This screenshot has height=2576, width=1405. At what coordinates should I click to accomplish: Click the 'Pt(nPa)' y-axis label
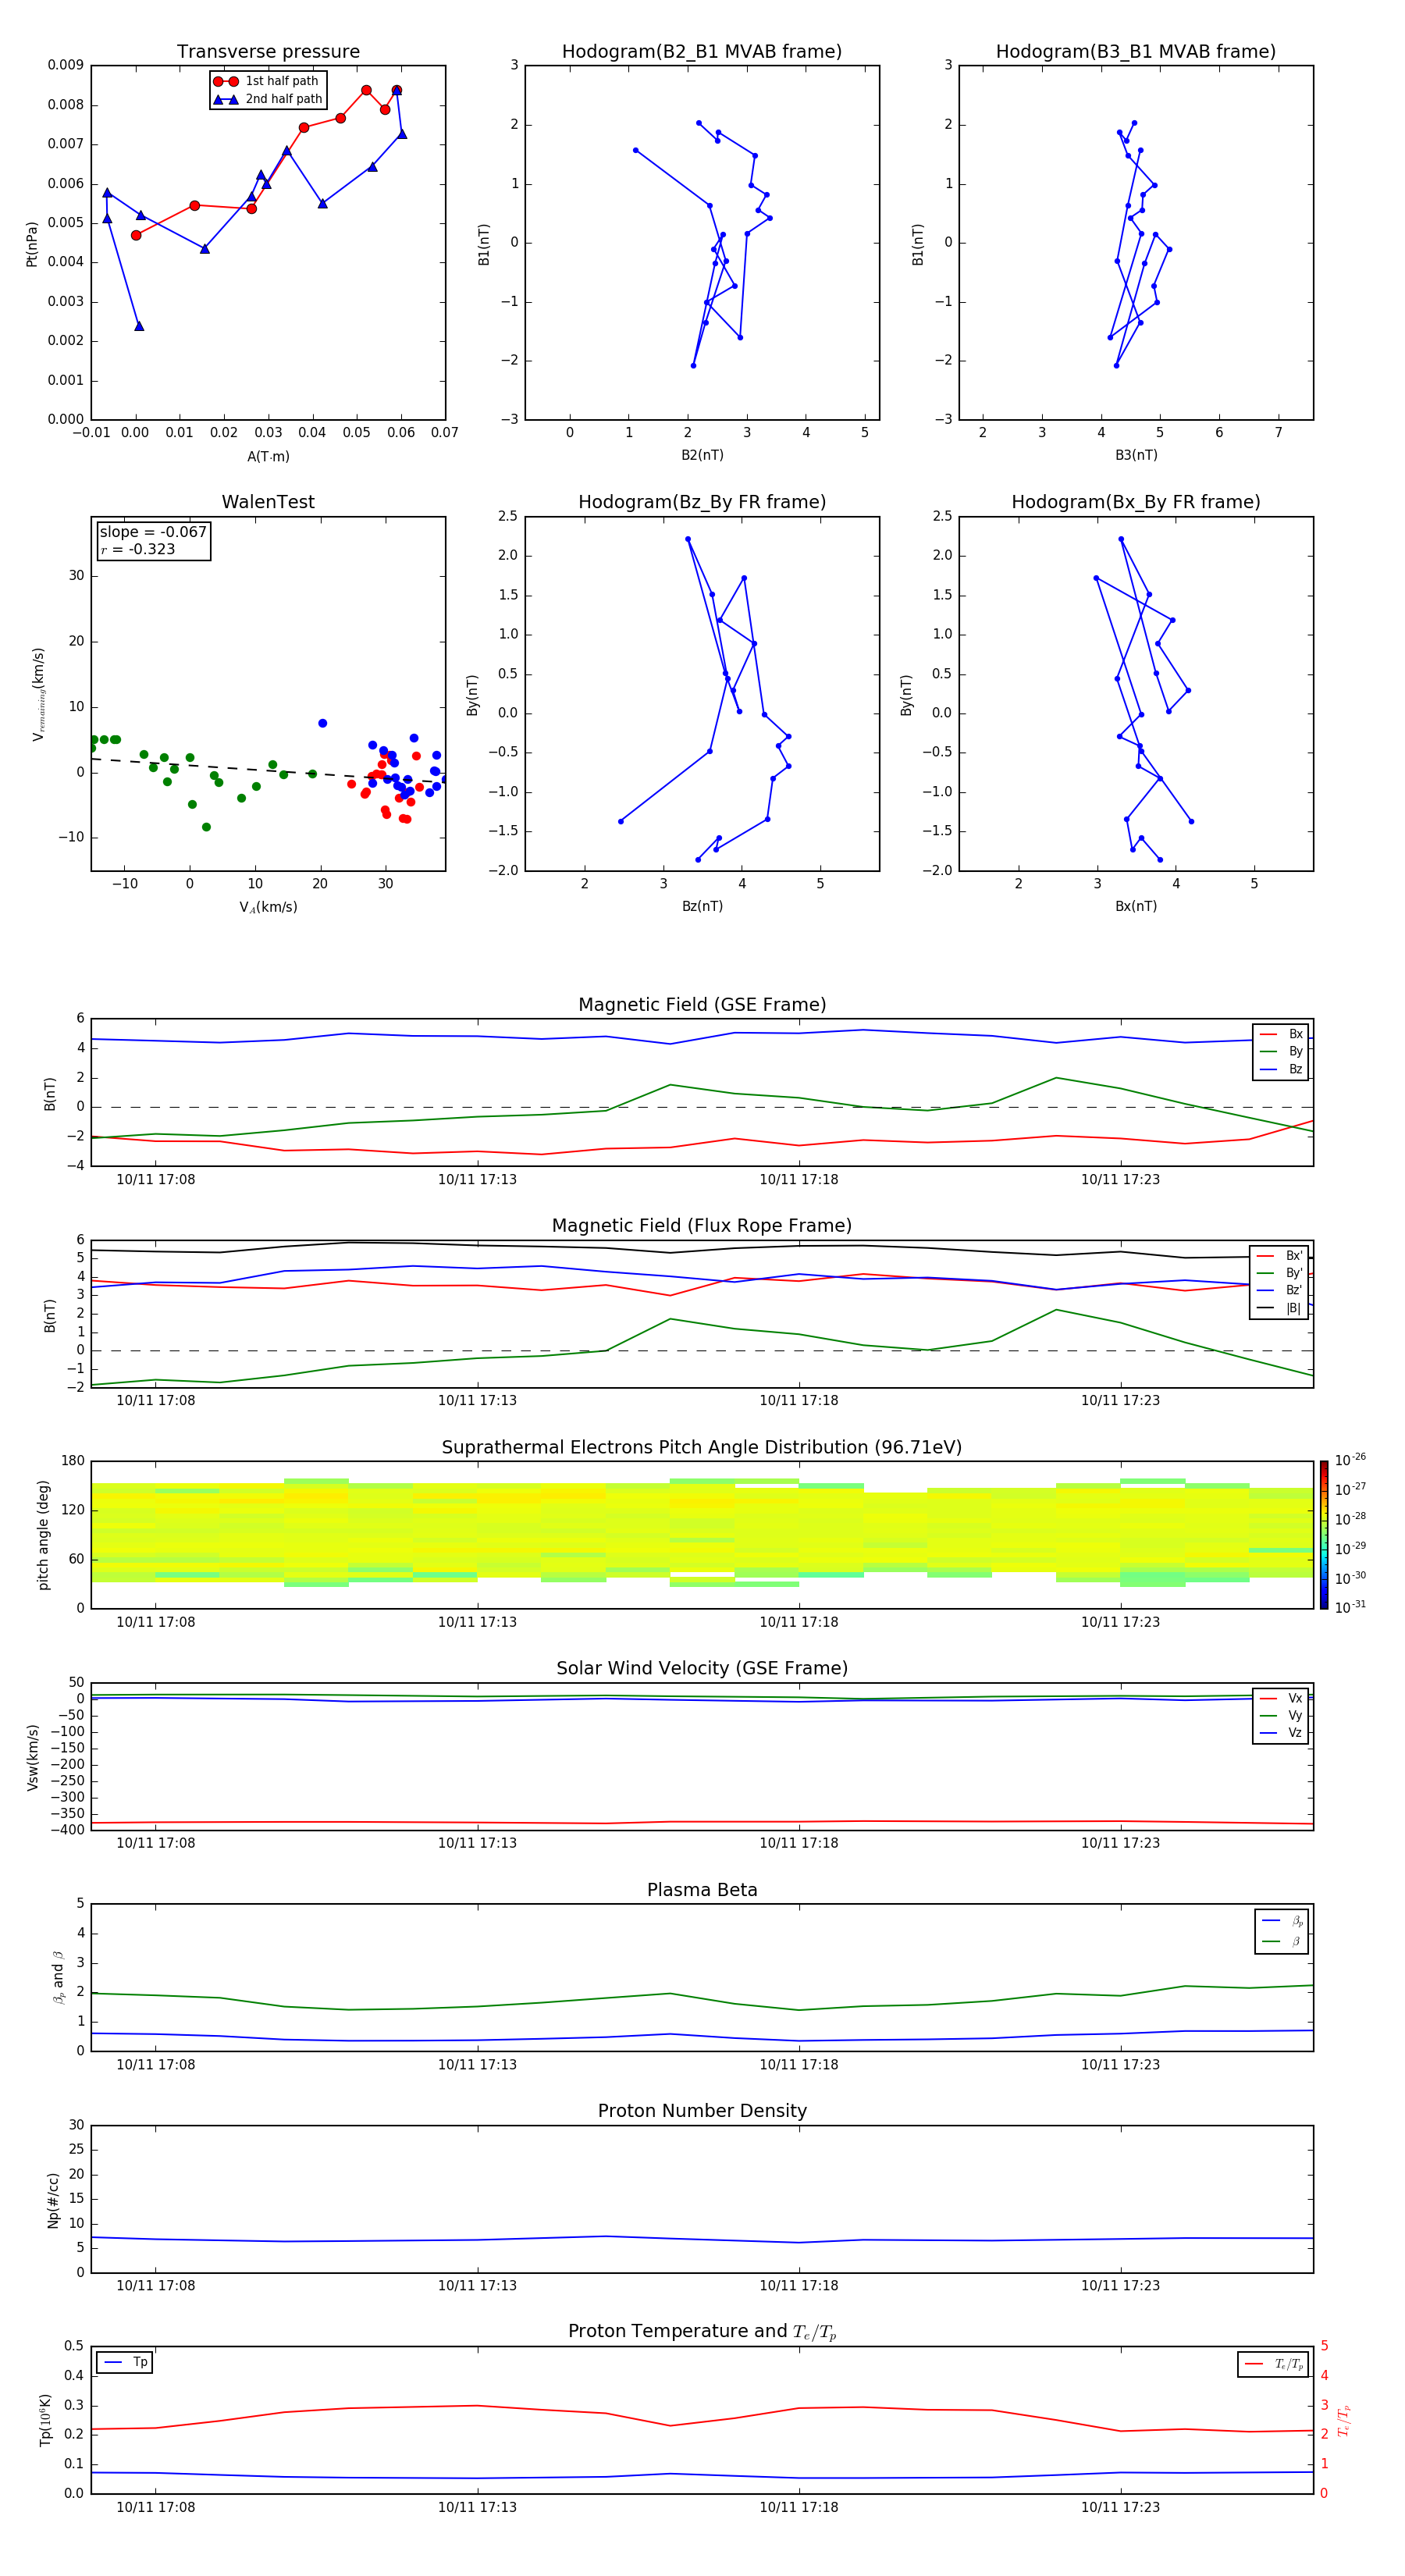point(31,243)
